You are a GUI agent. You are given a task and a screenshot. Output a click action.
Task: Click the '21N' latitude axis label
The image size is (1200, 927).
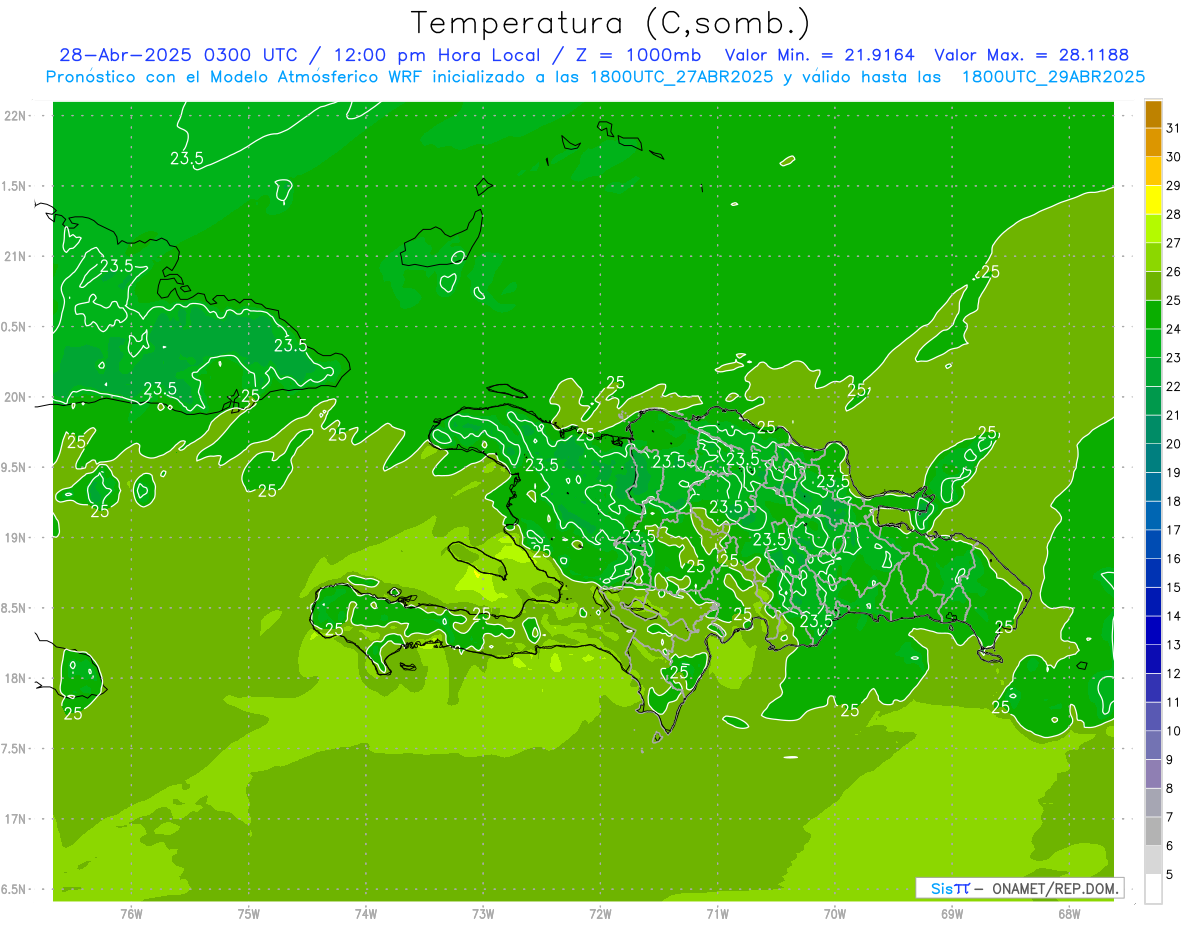click(x=15, y=256)
